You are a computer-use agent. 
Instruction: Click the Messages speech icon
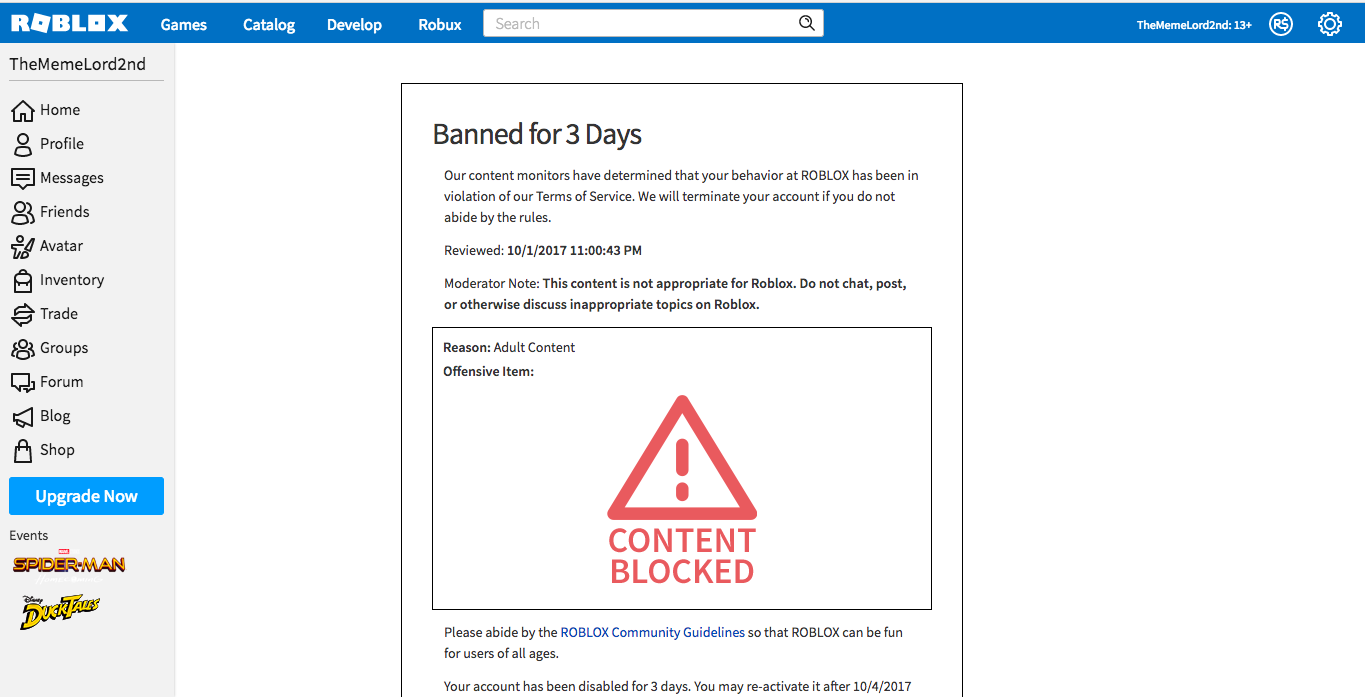[22, 179]
